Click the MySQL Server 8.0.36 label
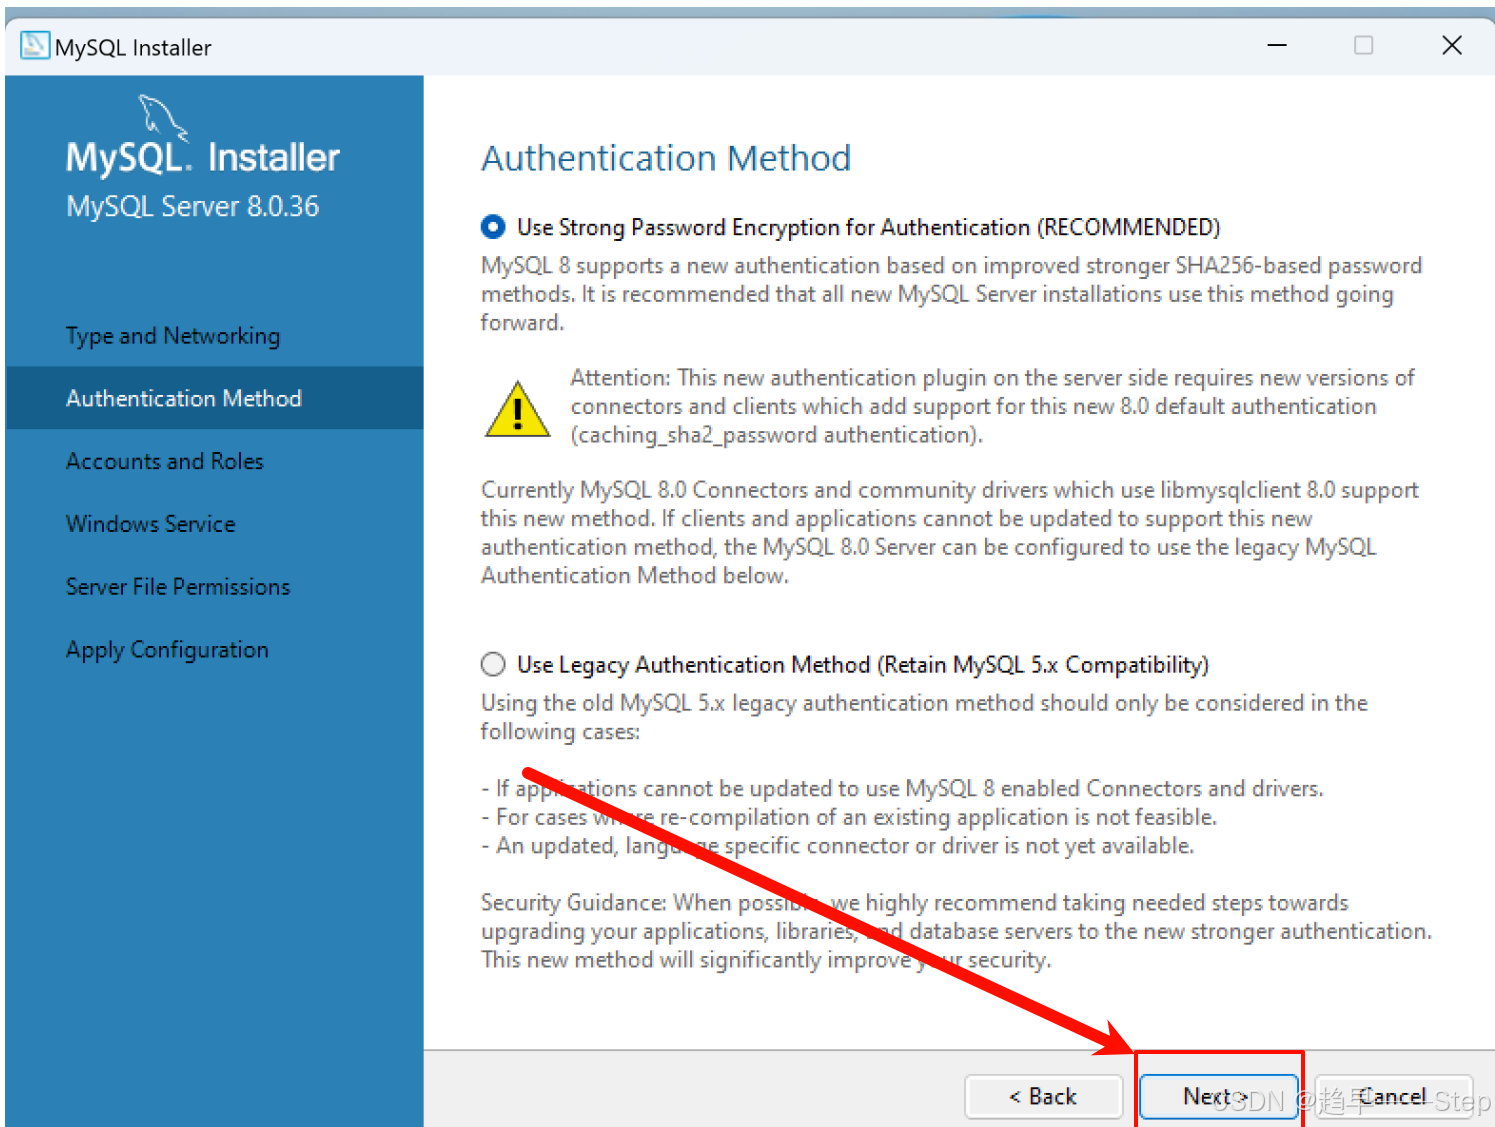The width and height of the screenshot is (1495, 1127). (193, 207)
